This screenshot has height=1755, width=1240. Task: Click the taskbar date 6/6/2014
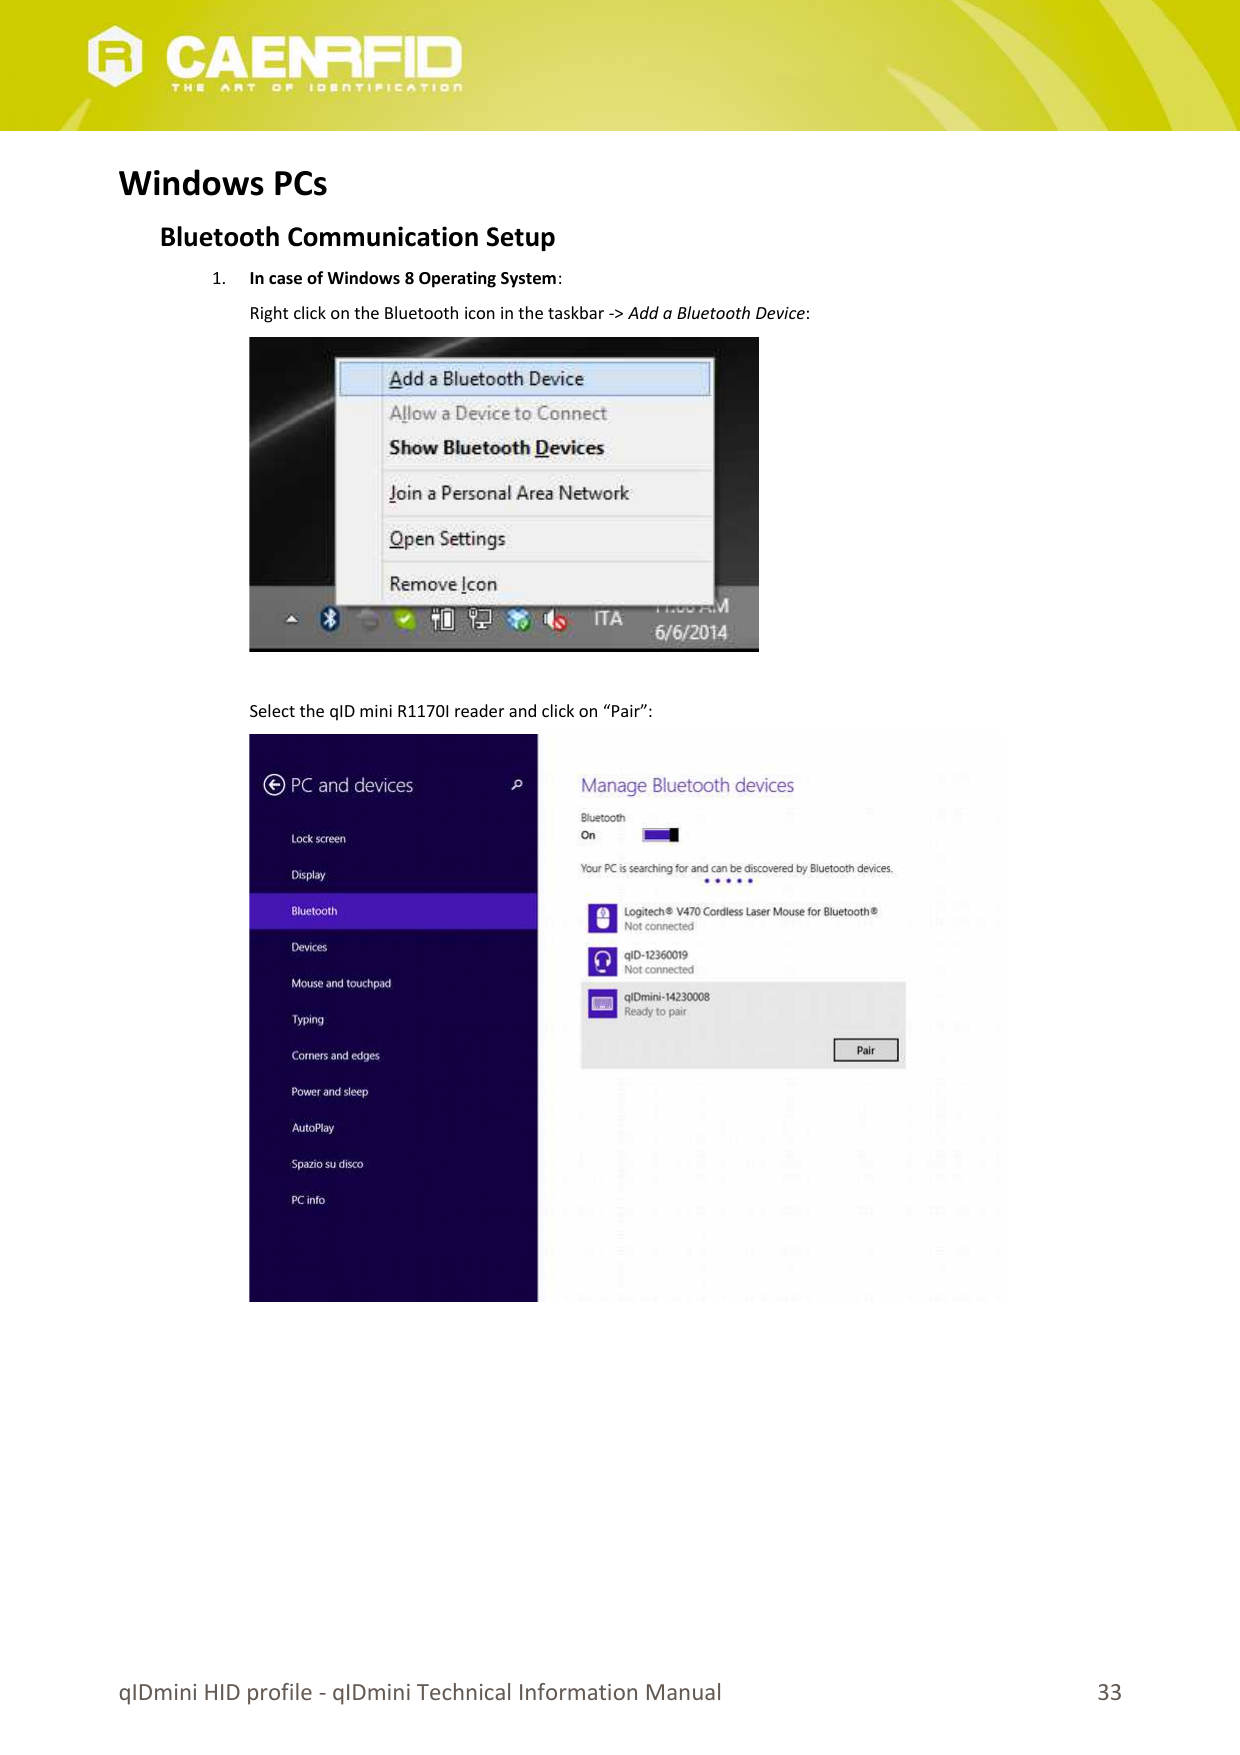(691, 632)
